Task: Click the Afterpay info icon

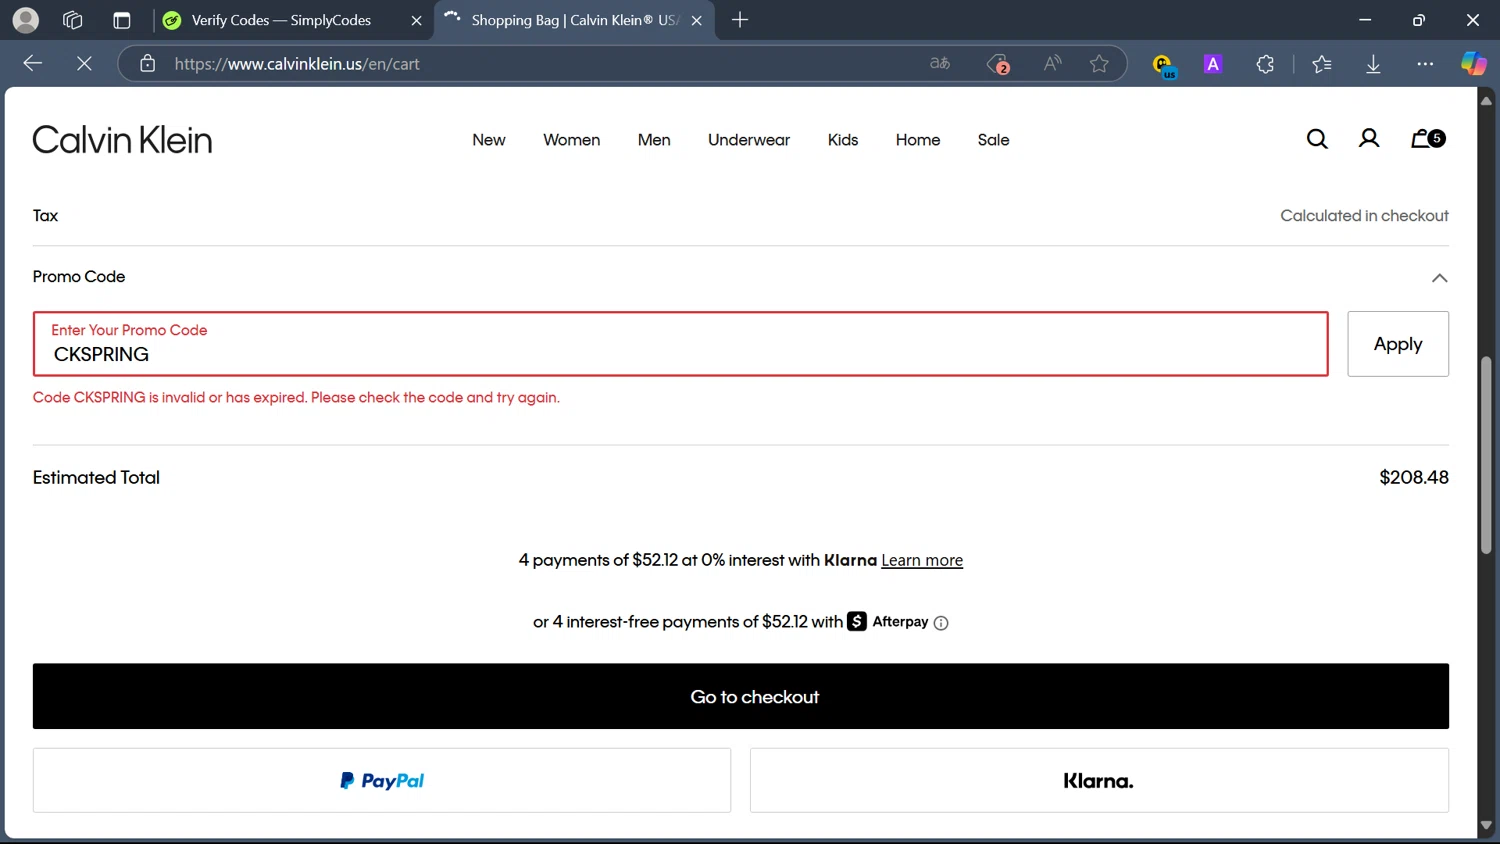Action: point(941,623)
